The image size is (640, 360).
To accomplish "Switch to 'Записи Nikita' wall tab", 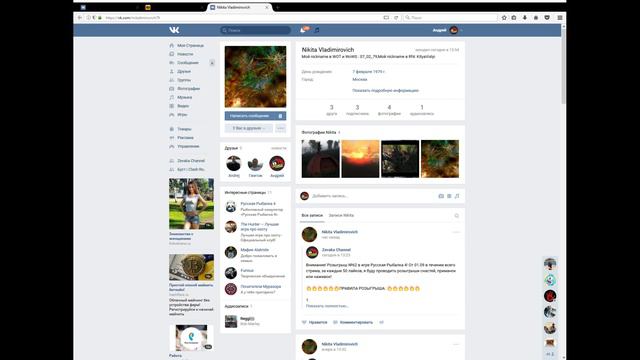I will [341, 216].
